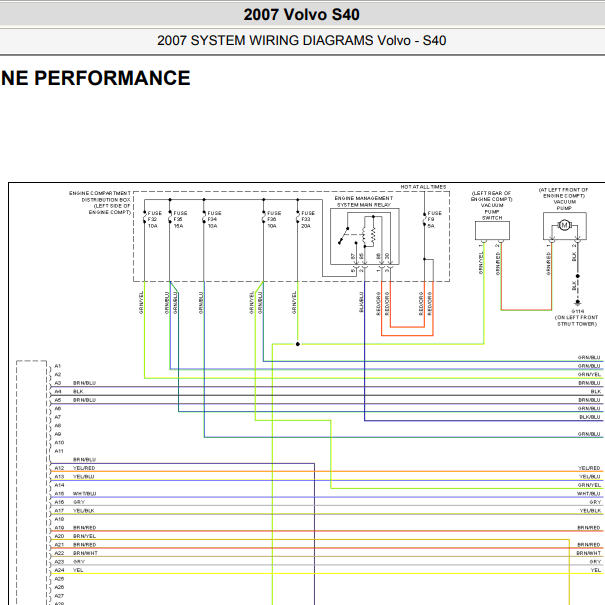Click the 'NE PERFORMANCE' heading

(95, 78)
